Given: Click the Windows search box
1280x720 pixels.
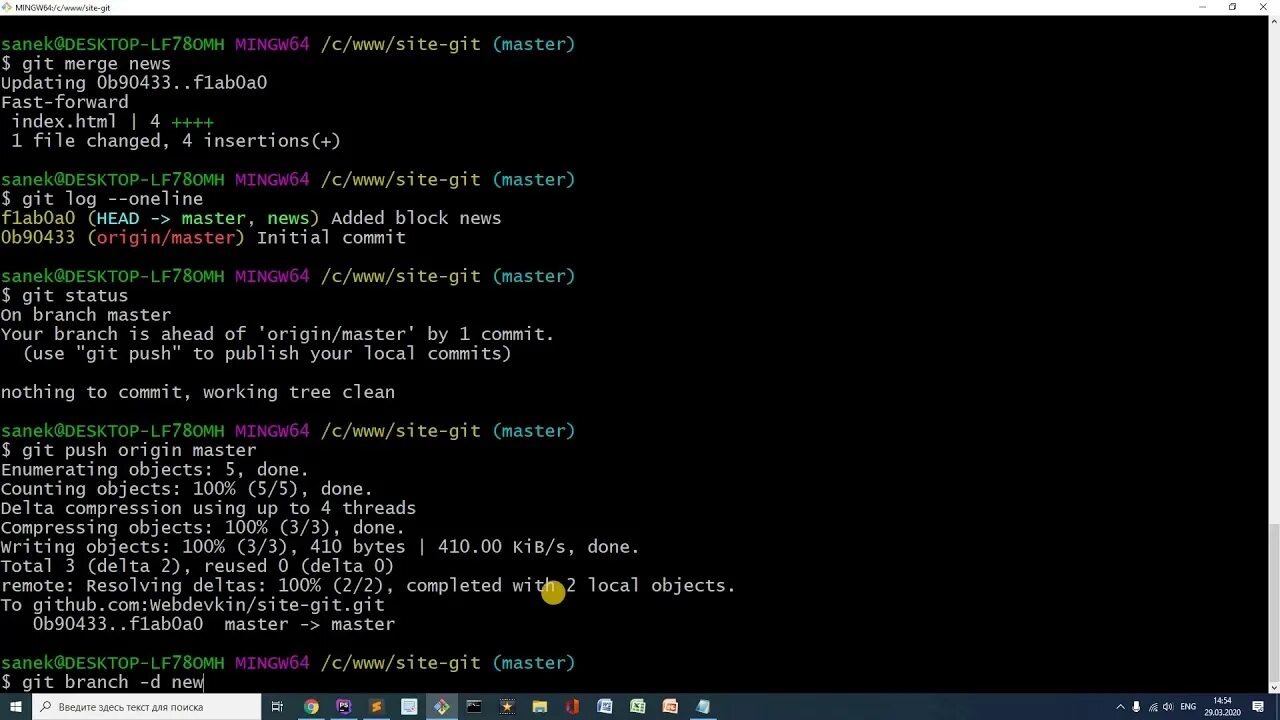Looking at the screenshot, I should coord(146,707).
